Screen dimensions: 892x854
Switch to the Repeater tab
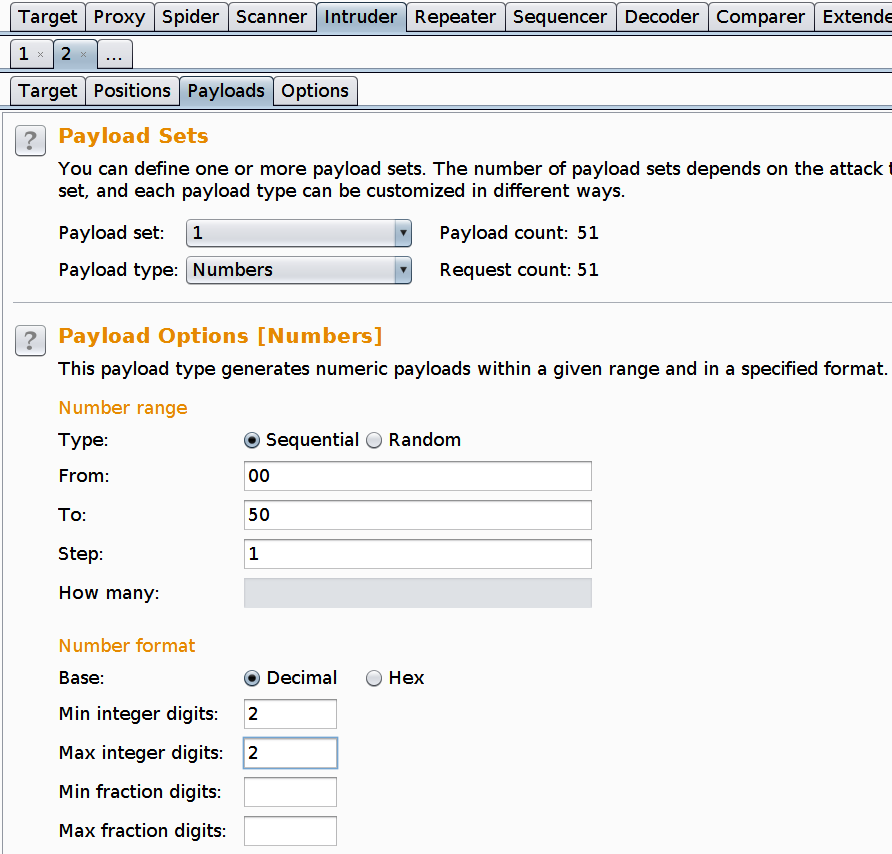[x=455, y=17]
